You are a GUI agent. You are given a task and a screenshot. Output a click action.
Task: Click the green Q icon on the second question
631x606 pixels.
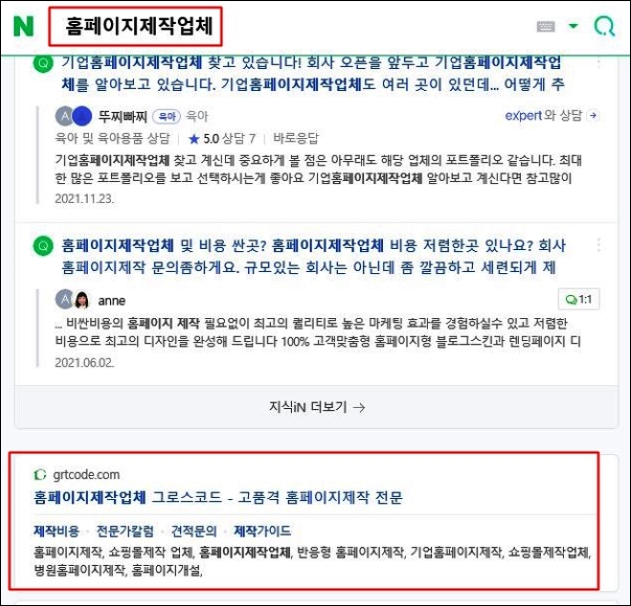[43, 245]
